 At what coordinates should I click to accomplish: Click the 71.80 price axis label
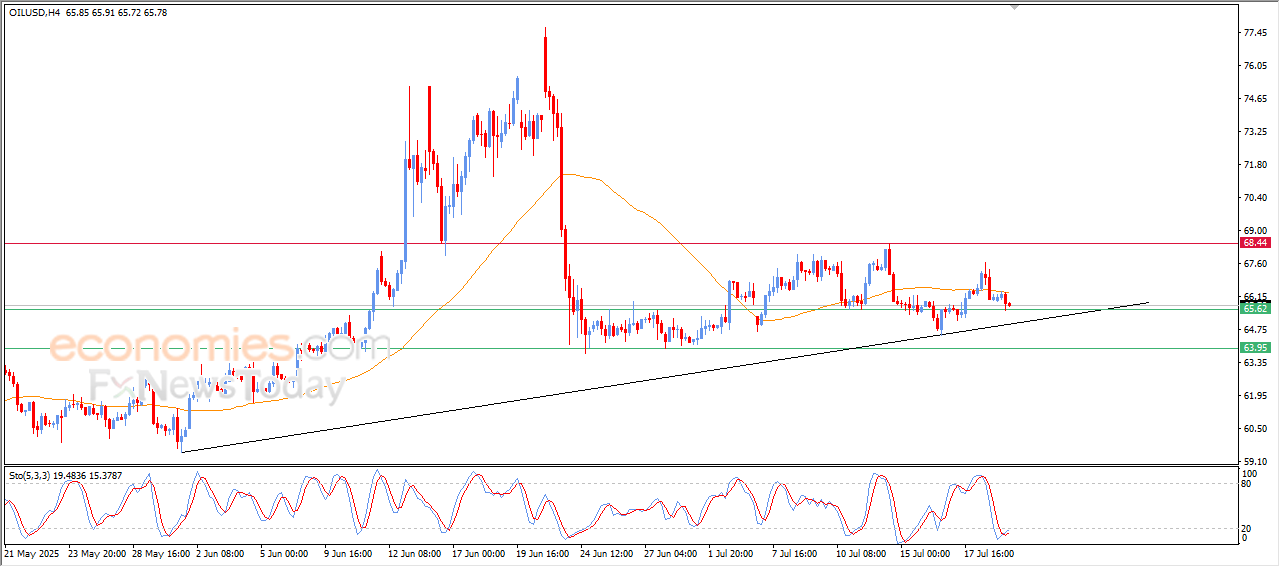(x=1256, y=165)
